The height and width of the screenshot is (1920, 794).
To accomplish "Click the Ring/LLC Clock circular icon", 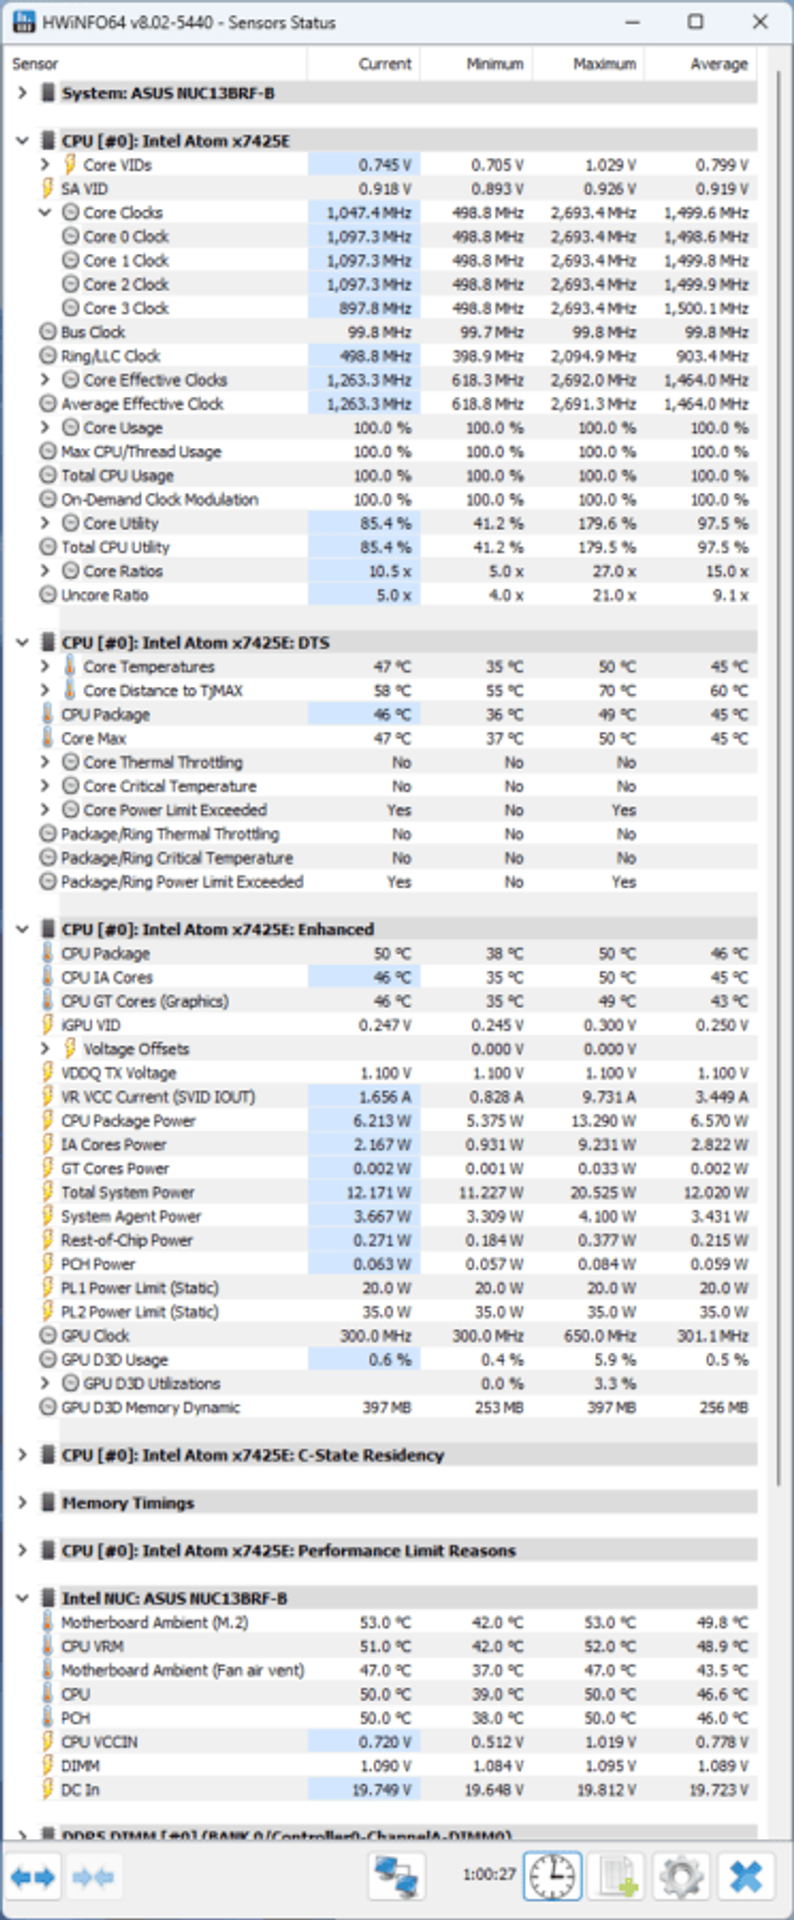I will 47,356.
